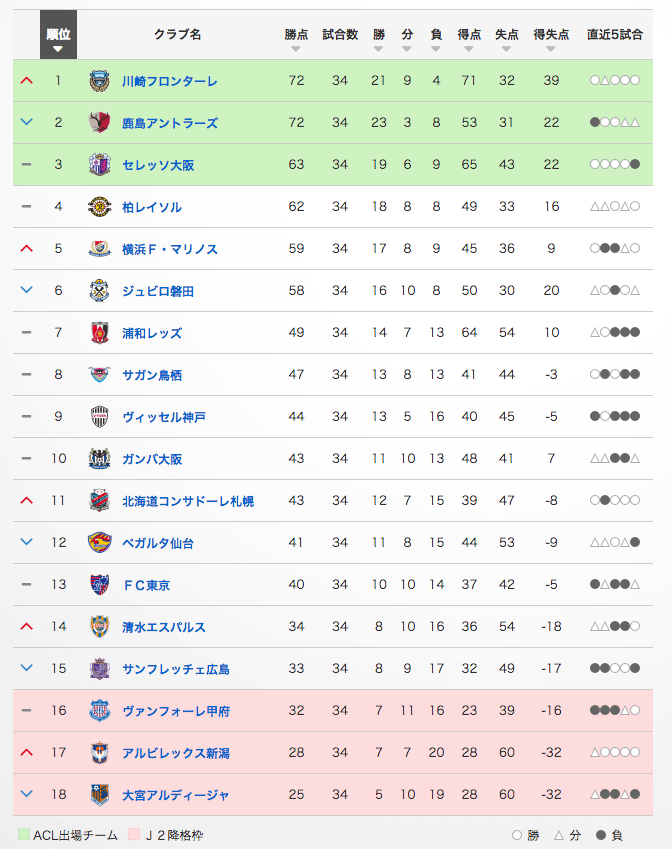Viewport: 672px width, 849px height.
Task: Click the FC東京 club crest
Action: (x=99, y=585)
